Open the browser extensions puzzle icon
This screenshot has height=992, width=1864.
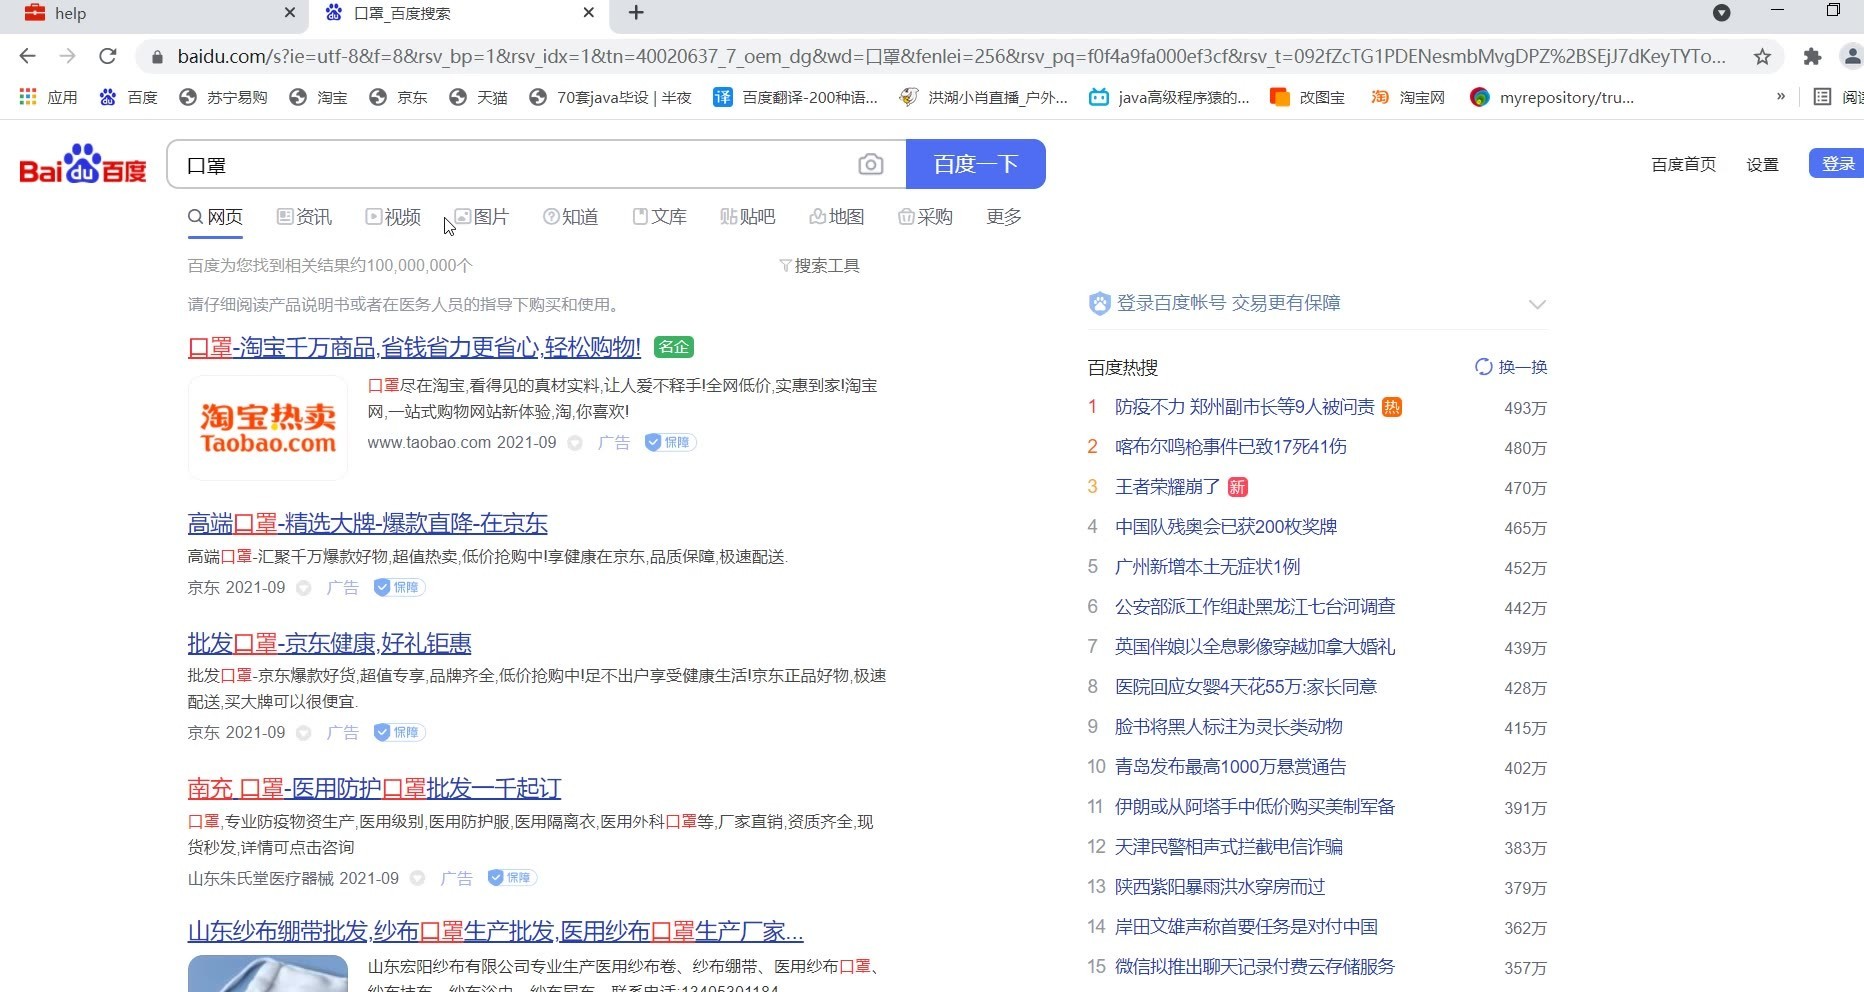(1812, 57)
